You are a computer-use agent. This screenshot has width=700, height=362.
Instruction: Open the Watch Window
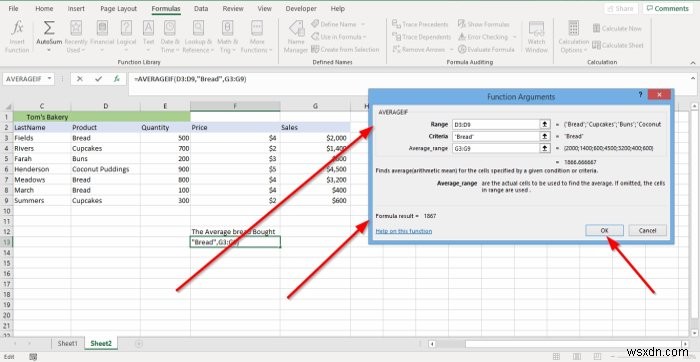pos(536,37)
